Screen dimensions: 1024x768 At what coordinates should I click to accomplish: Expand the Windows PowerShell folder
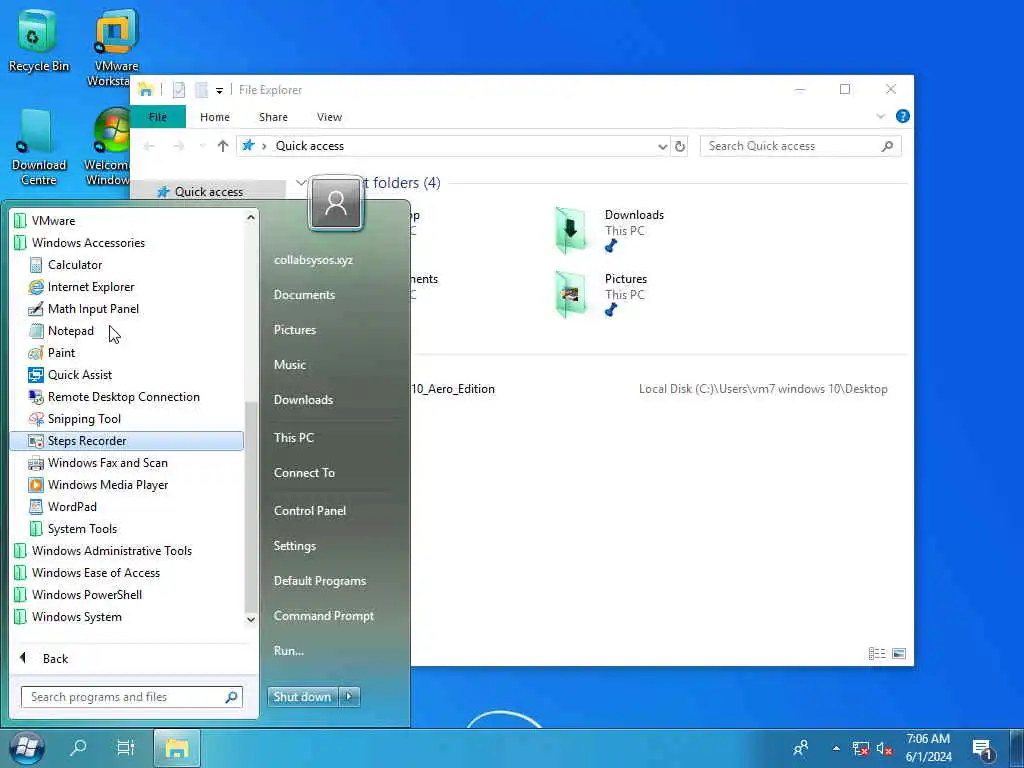78,595
